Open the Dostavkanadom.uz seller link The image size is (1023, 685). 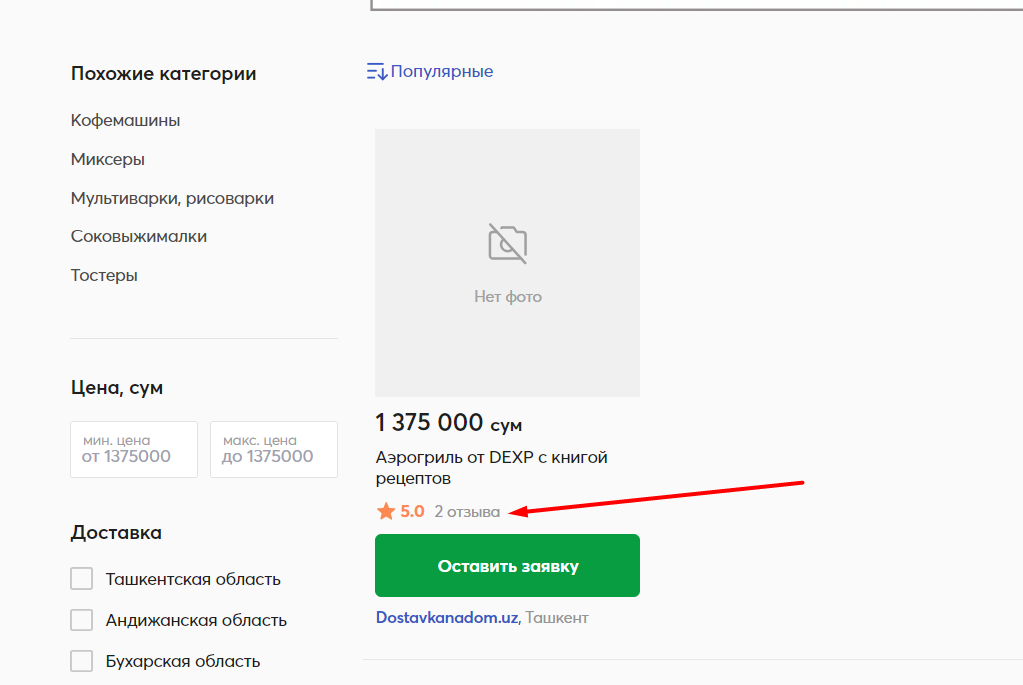point(448,618)
